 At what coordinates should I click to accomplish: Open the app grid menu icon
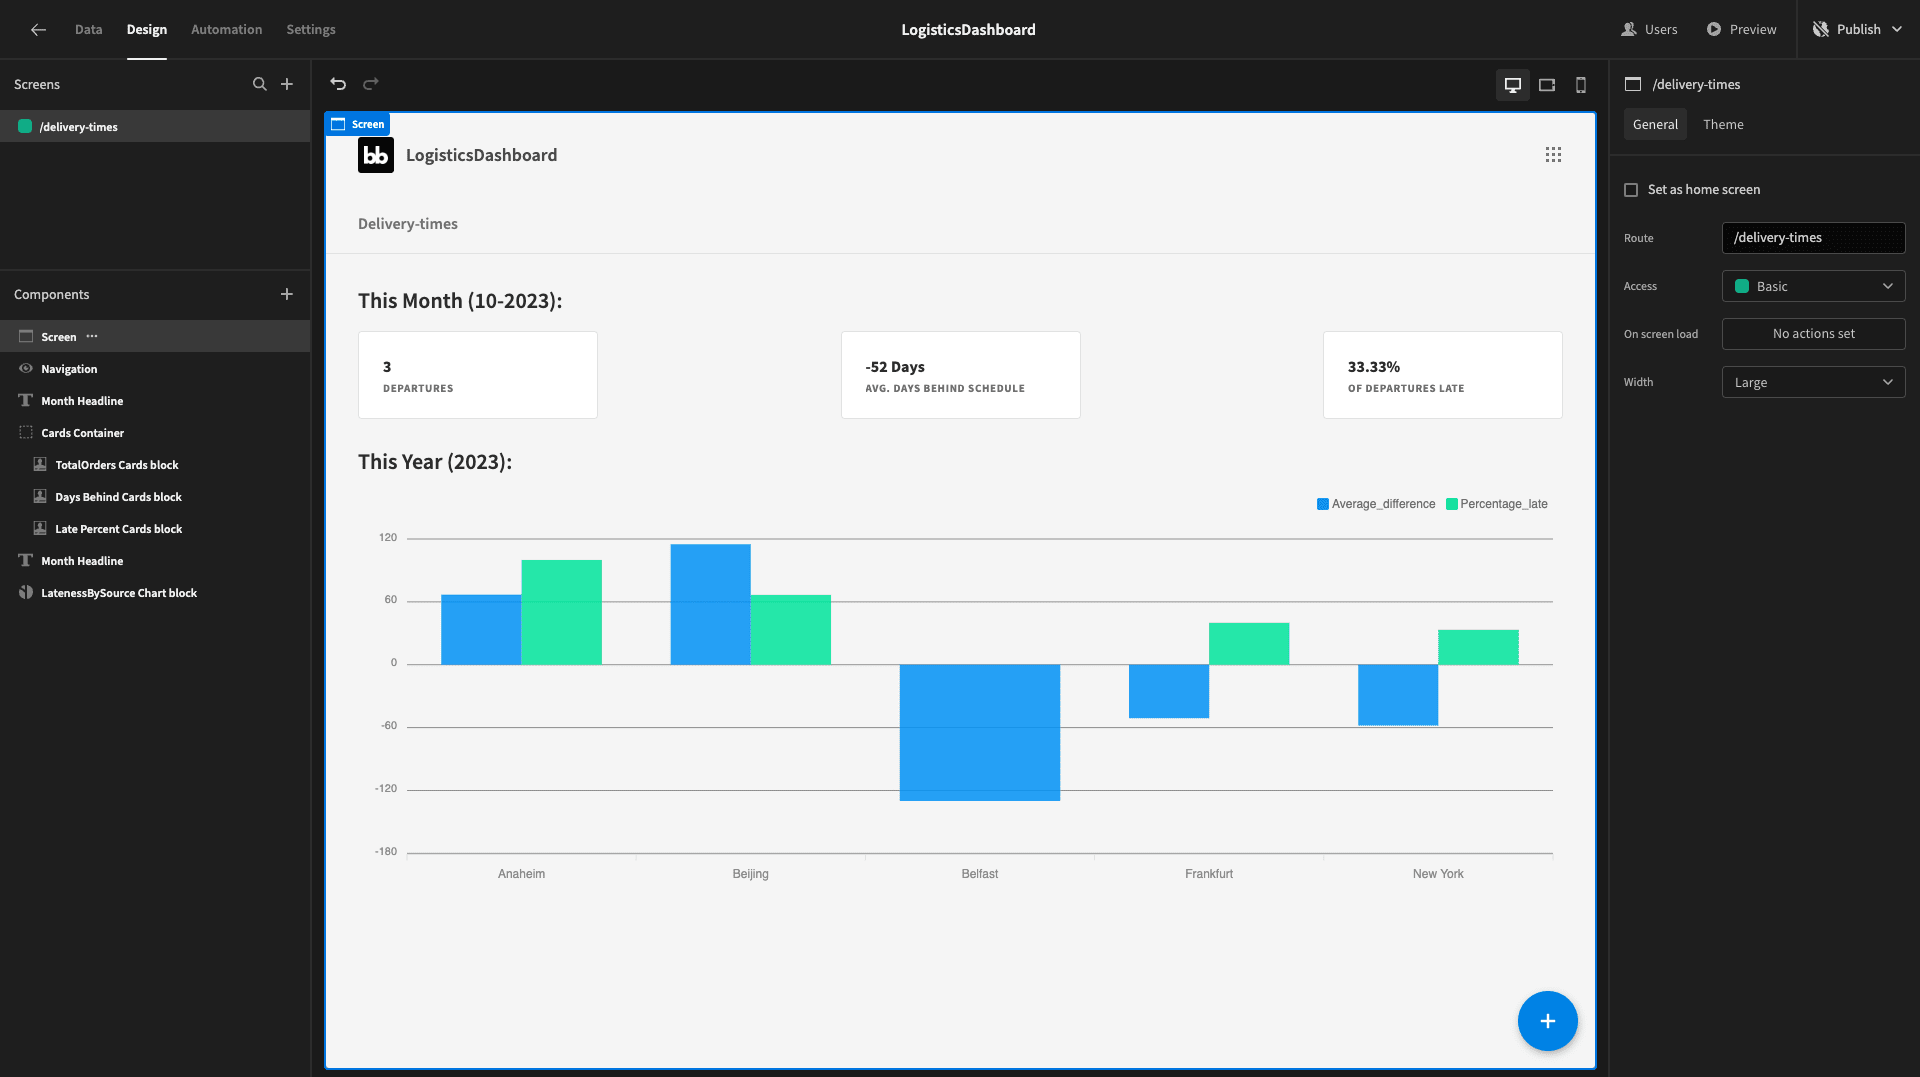pyautogui.click(x=1553, y=155)
